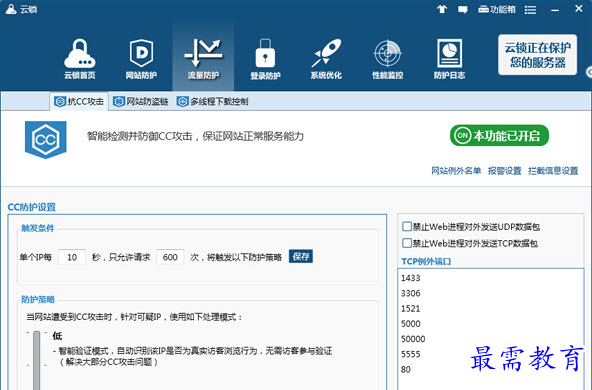Switch to 抗CC攻击 tab
592x390 pixels.
click(79, 101)
